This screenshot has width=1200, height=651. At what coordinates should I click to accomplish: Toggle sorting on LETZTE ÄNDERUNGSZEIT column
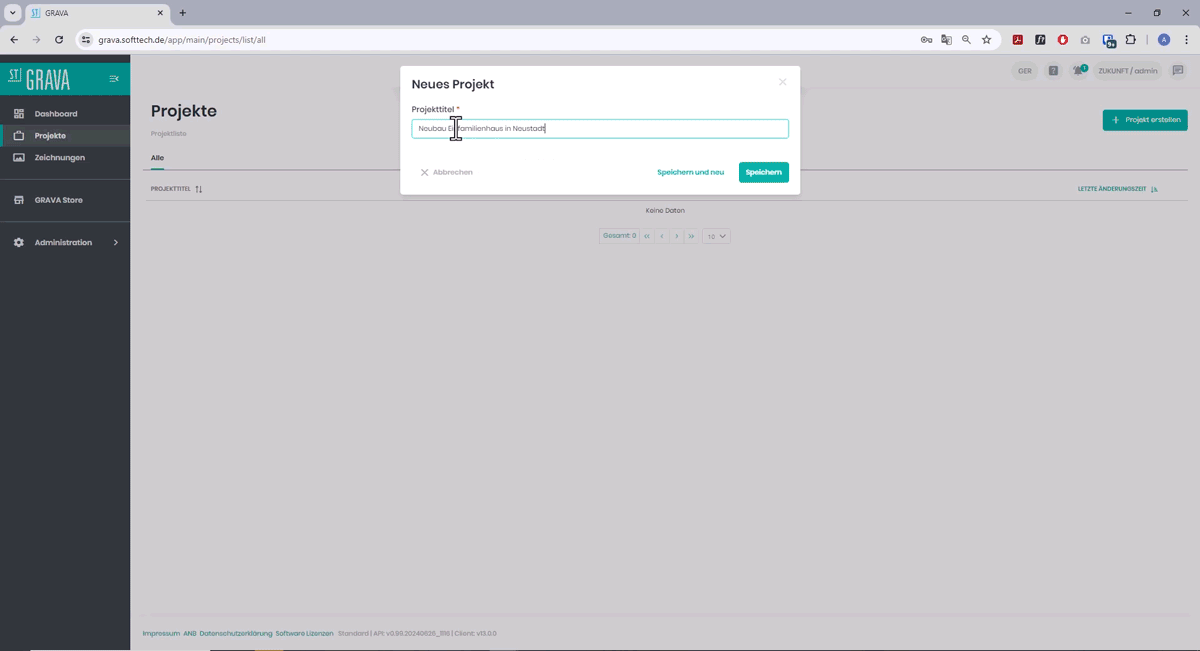click(x=1154, y=188)
